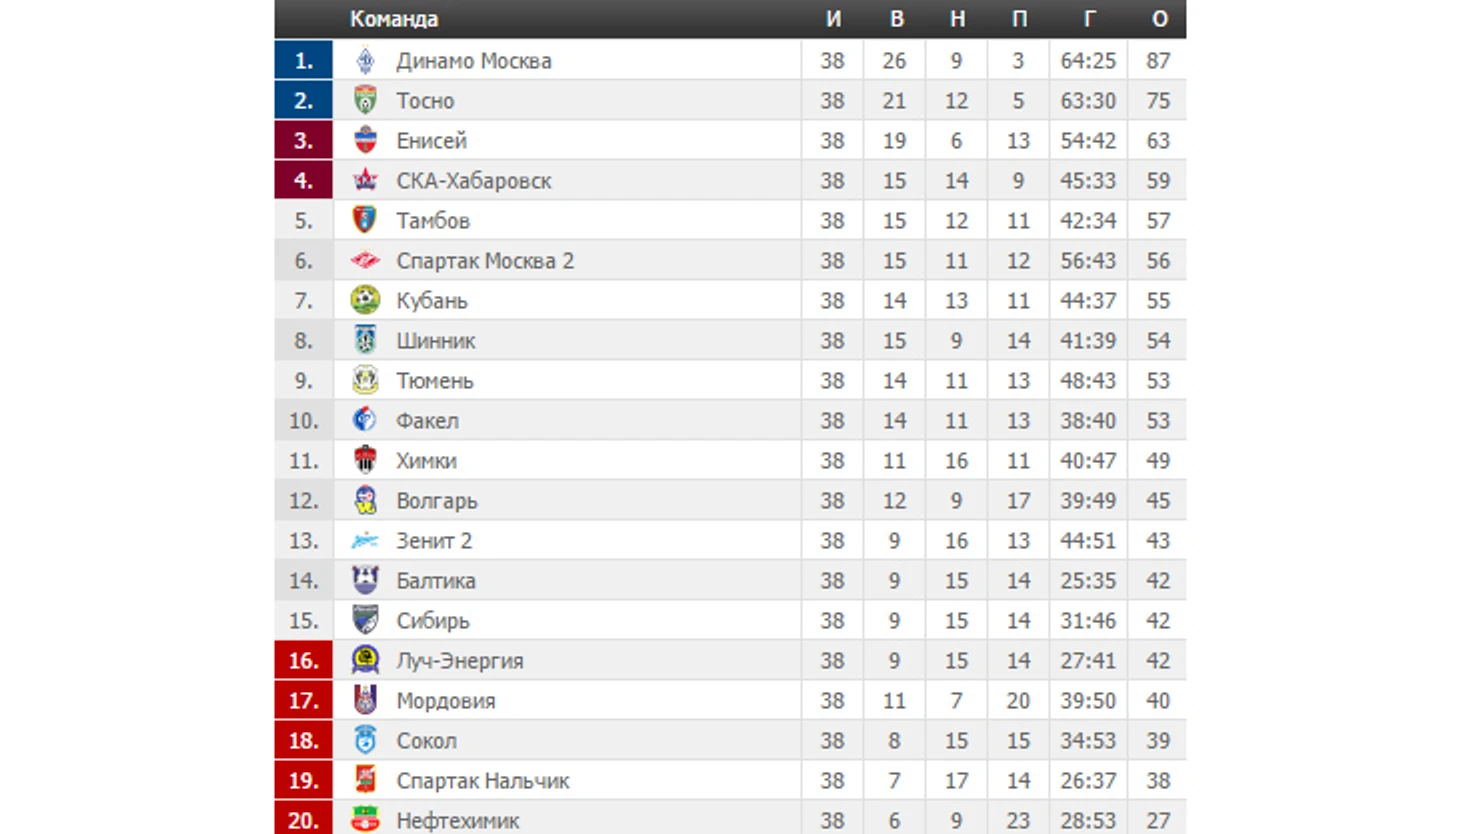Click the Нефтехимик team emblem
1460x834 pixels.
[365, 820]
